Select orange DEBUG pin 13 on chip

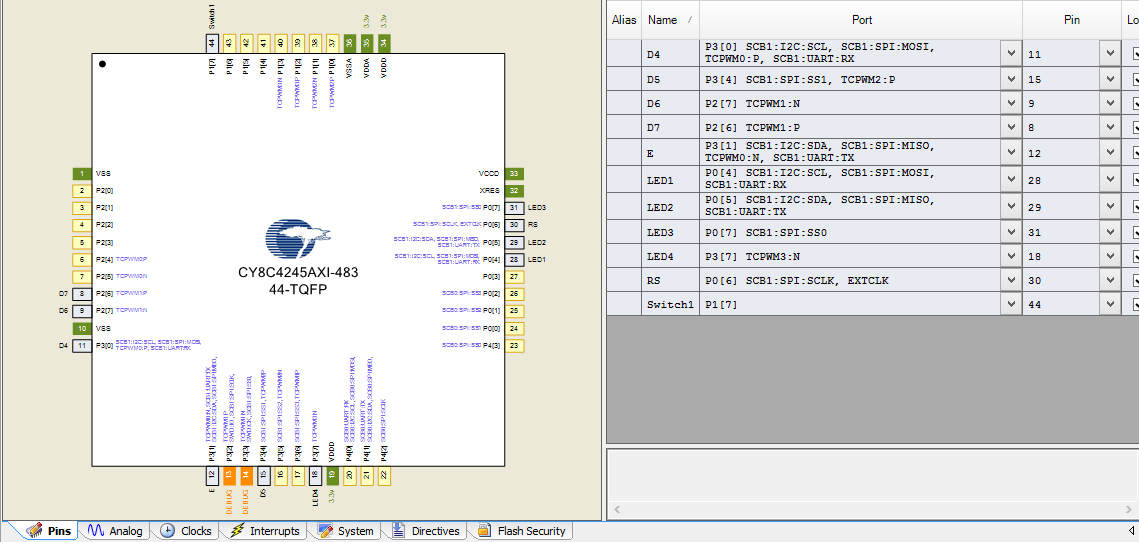pyautogui.click(x=229, y=477)
